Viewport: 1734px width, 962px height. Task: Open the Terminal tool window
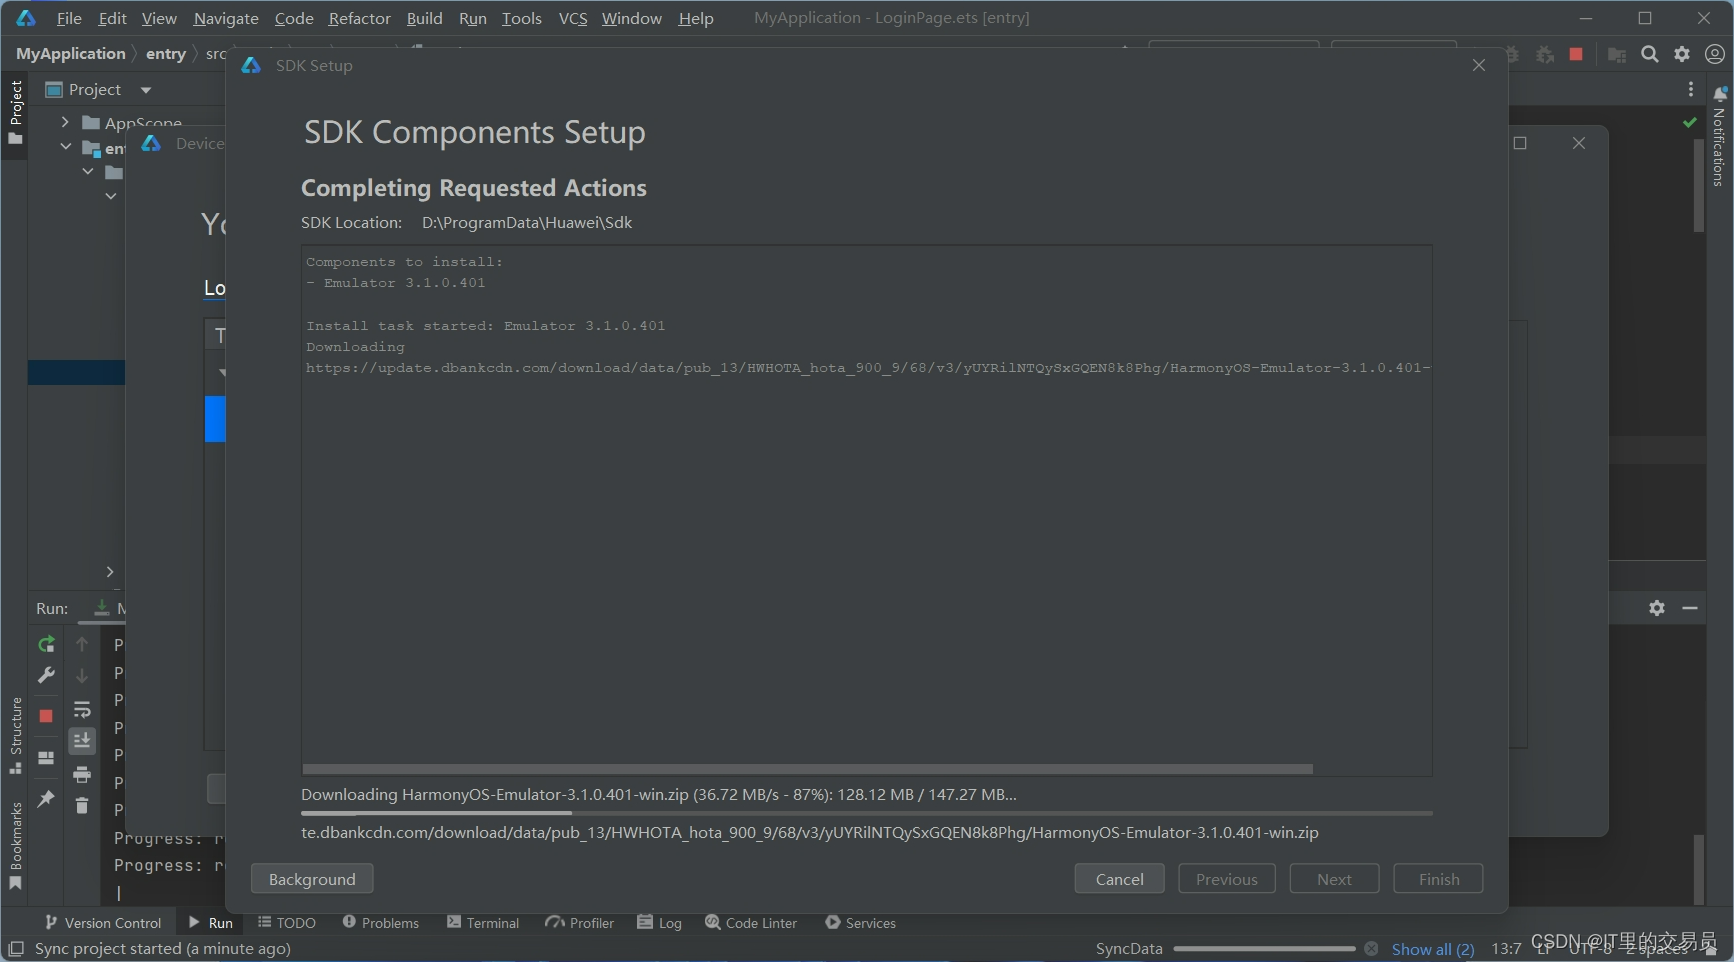click(x=483, y=923)
